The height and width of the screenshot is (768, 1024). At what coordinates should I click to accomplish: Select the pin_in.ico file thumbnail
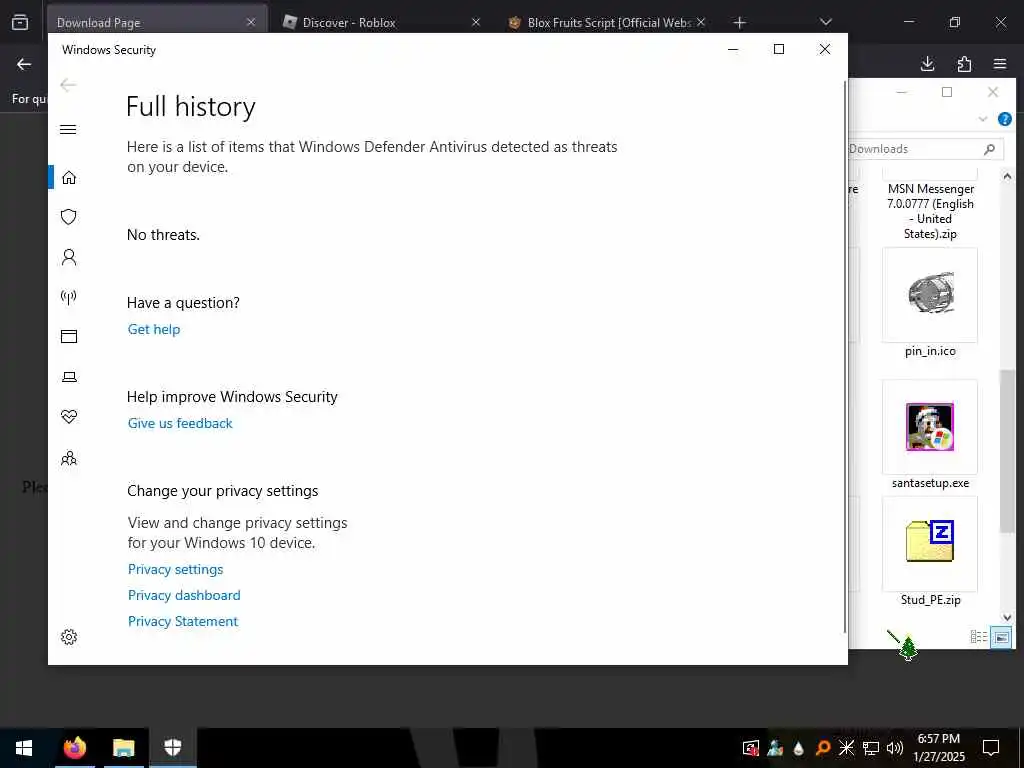coord(930,295)
